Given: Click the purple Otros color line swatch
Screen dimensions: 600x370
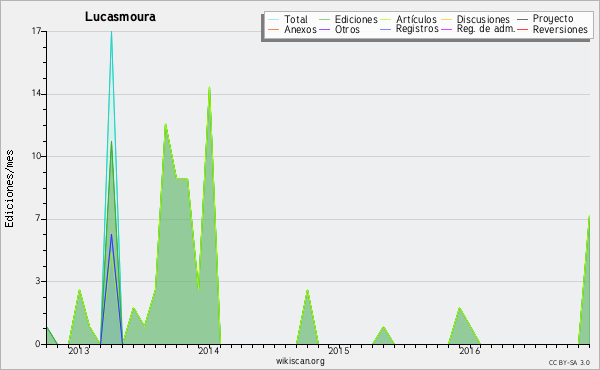Looking at the screenshot, I should pos(324,29).
